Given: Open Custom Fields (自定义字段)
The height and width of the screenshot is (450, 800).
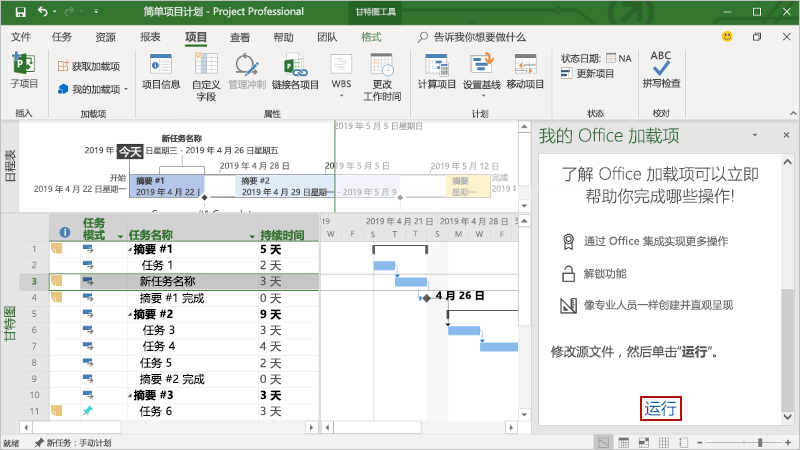Looking at the screenshot, I should [x=206, y=77].
